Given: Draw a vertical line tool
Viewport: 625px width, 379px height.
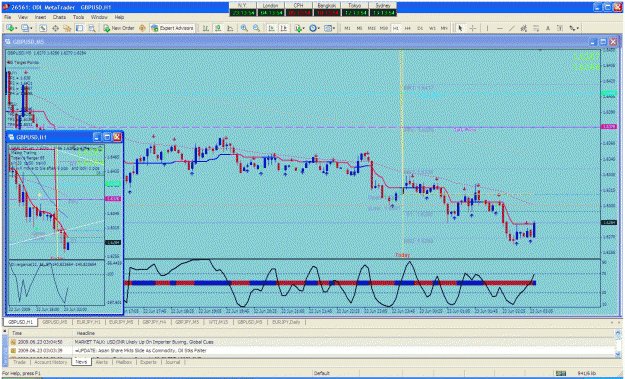Looking at the screenshot, I should pyautogui.click(x=487, y=28).
